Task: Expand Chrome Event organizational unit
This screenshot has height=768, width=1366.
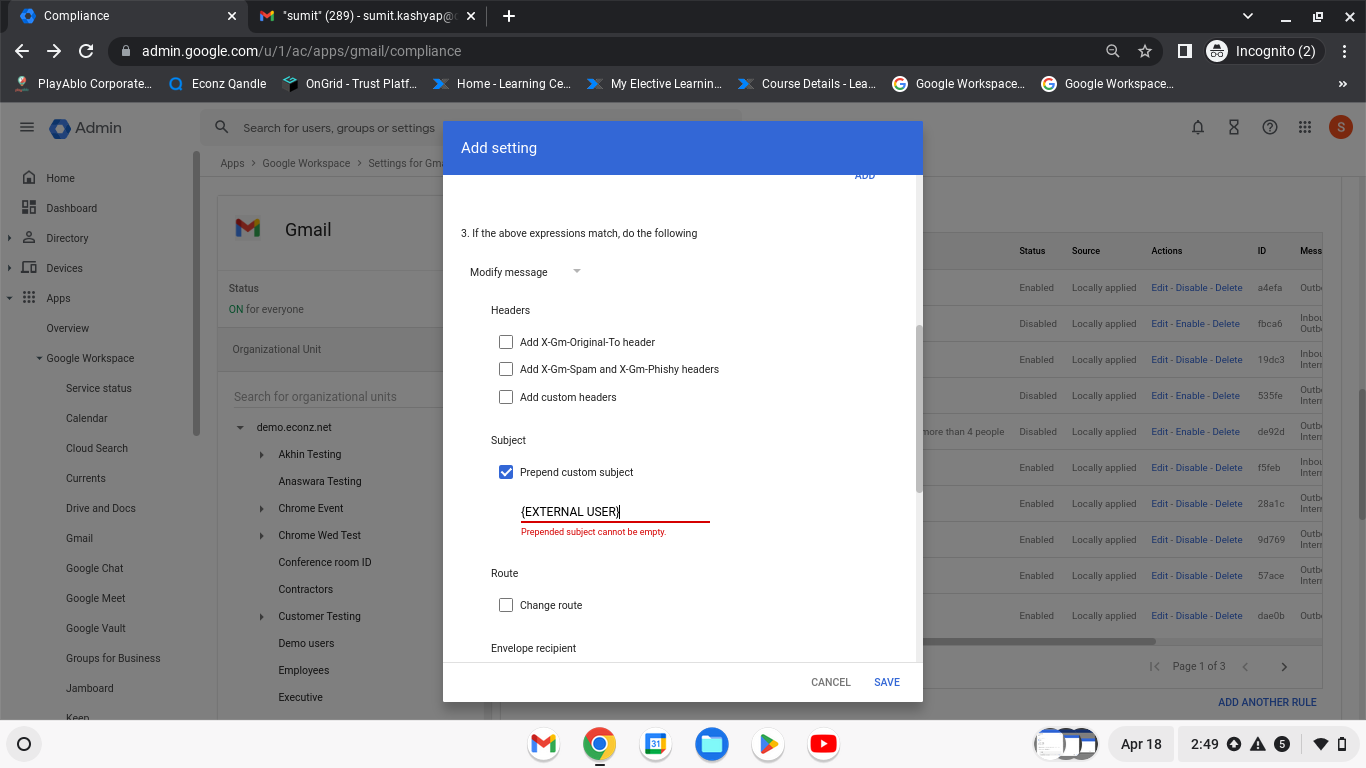Action: [262, 508]
